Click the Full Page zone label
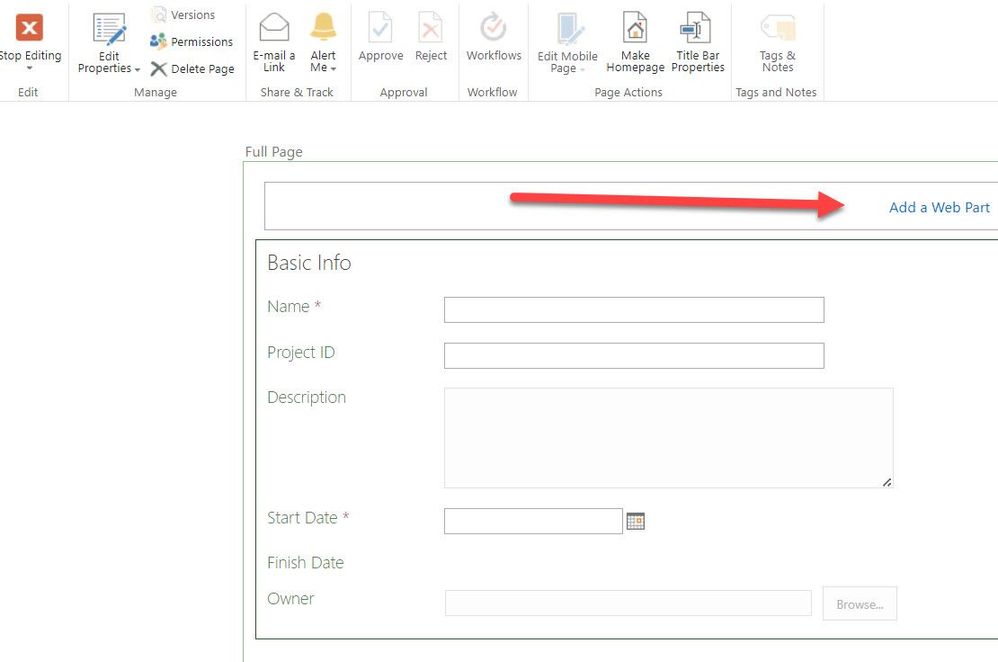The width and height of the screenshot is (998, 662). point(274,152)
